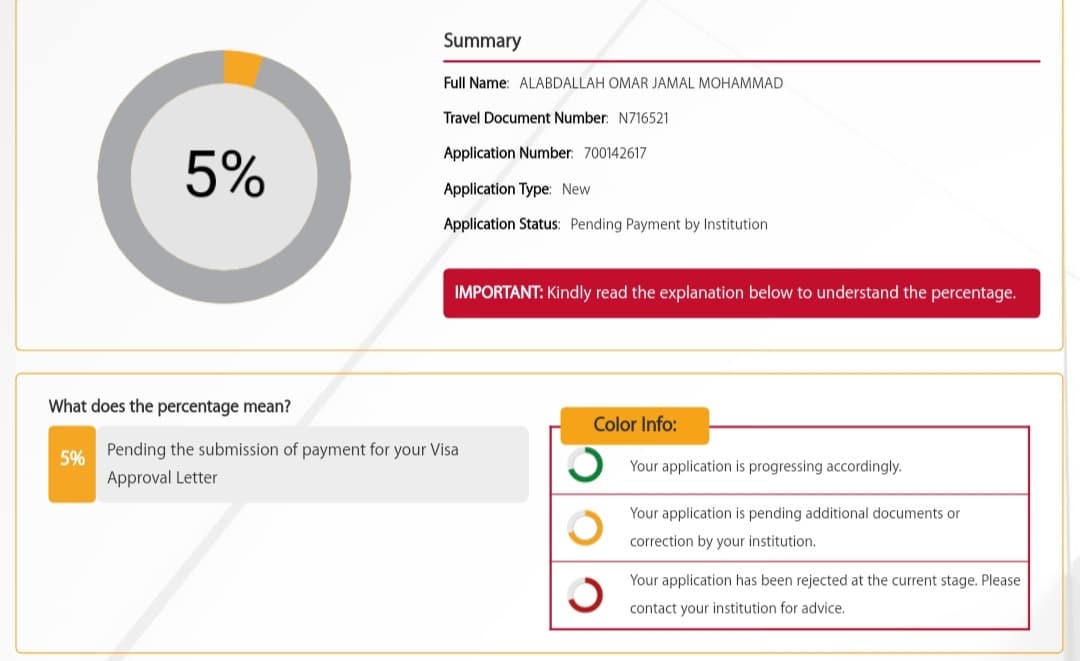The width and height of the screenshot is (1080, 661).
Task: Click the travel document number N716521
Action: click(x=643, y=118)
